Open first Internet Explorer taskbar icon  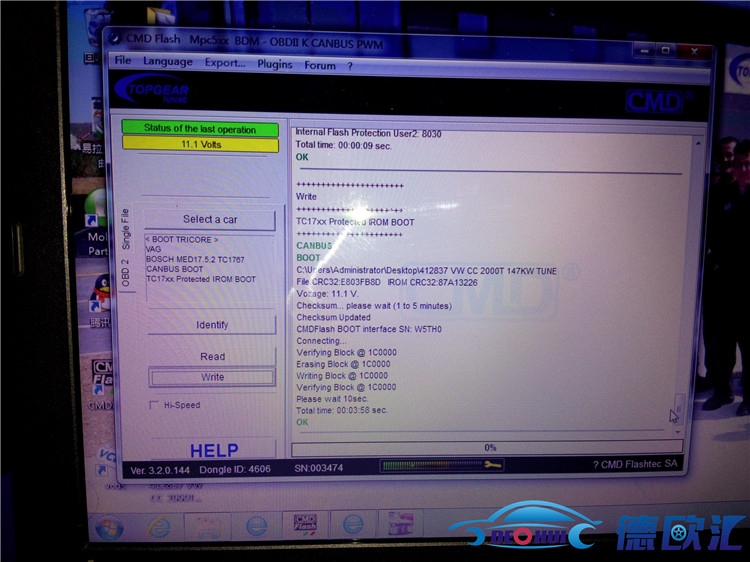[x=158, y=527]
